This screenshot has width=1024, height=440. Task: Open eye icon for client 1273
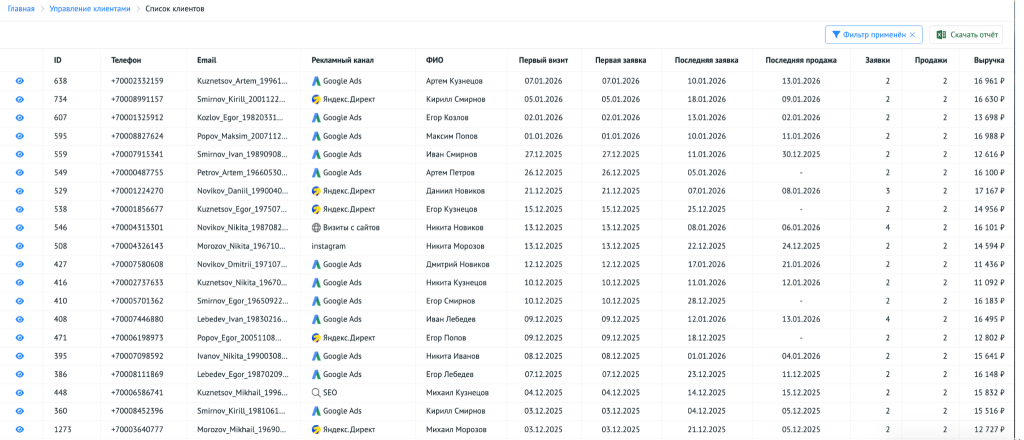tap(19, 430)
